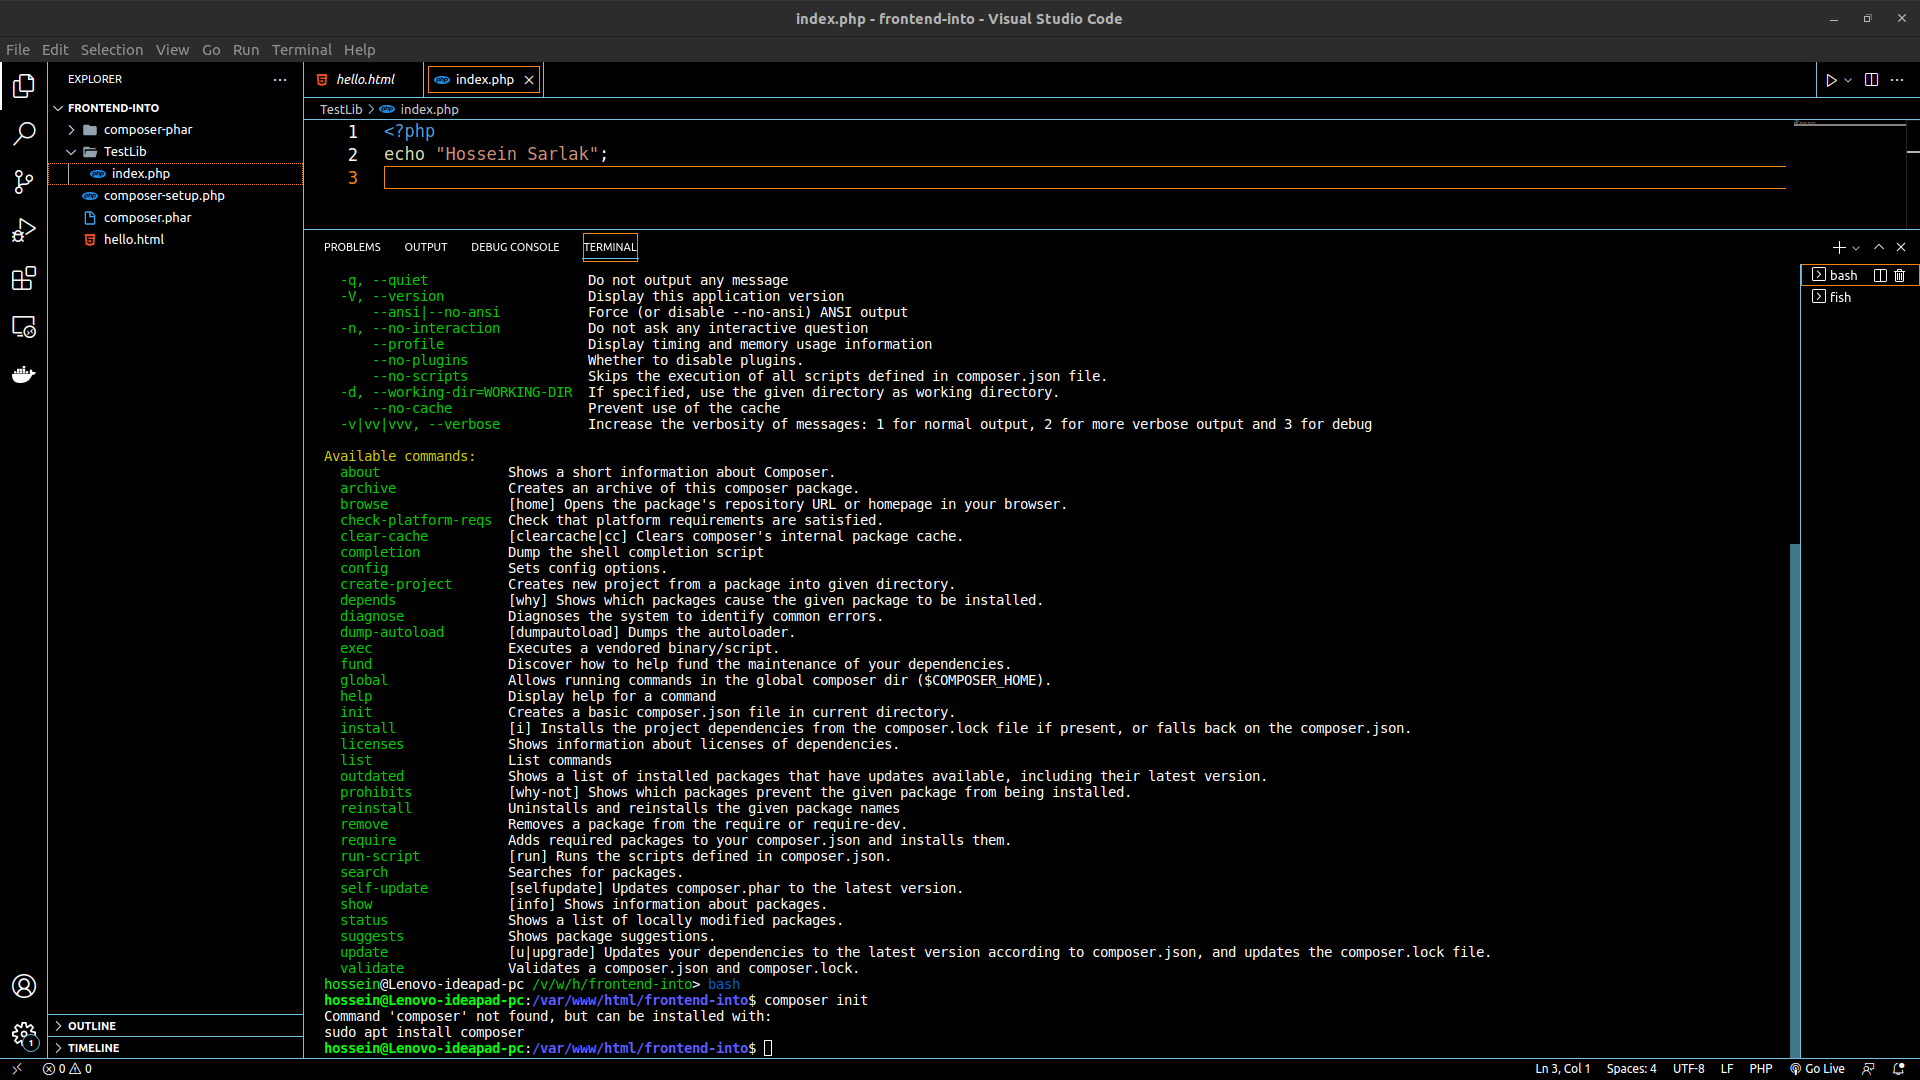Viewport: 1920px width, 1080px height.
Task: Maximize the terminal panel size
Action: click(1879, 247)
